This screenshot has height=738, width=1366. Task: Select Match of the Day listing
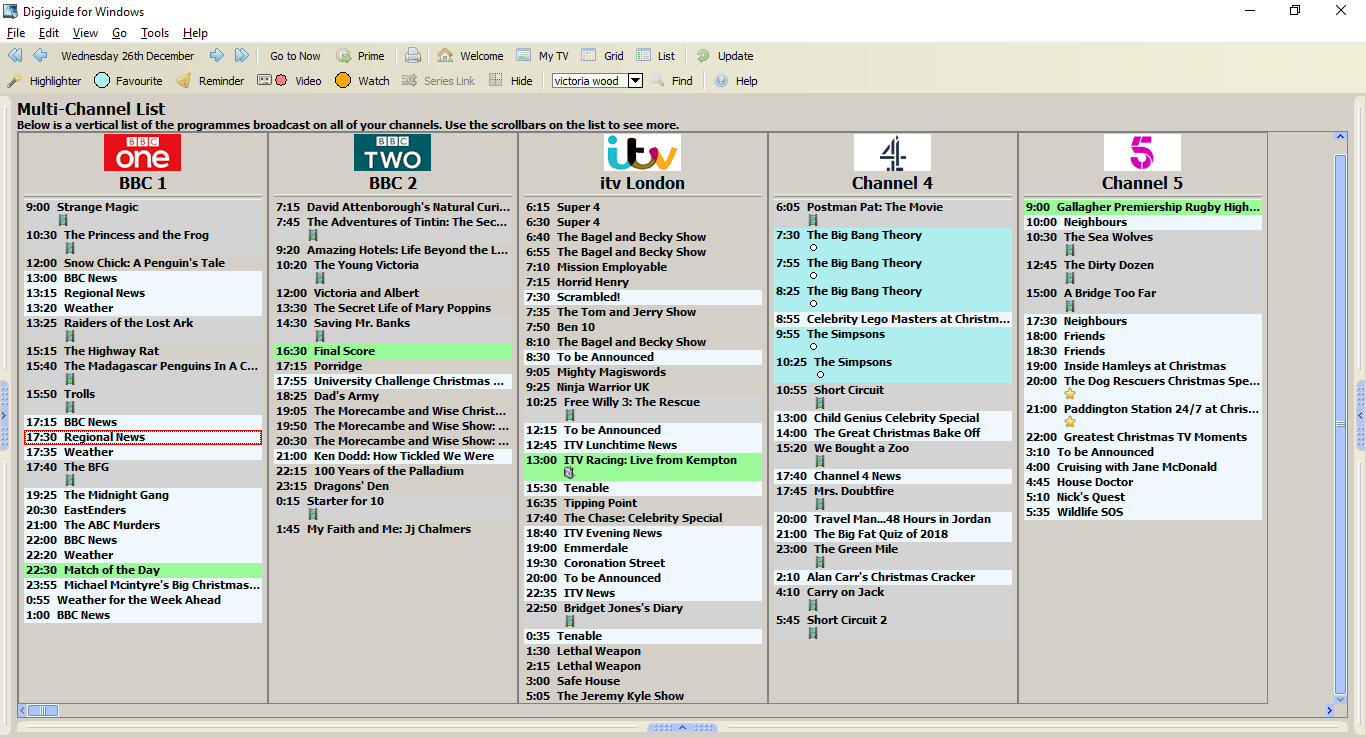(x=143, y=570)
